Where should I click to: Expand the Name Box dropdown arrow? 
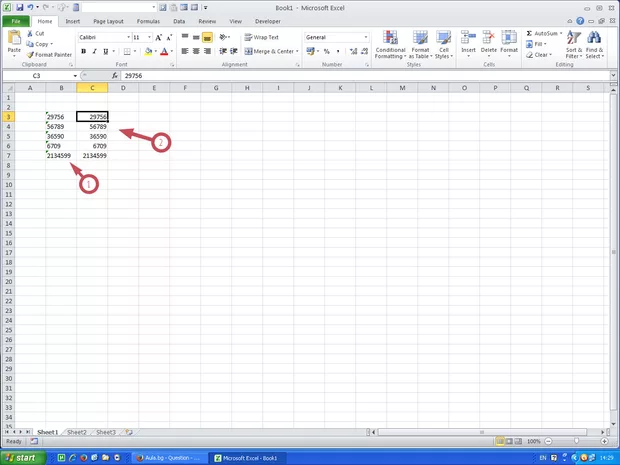(x=75, y=76)
